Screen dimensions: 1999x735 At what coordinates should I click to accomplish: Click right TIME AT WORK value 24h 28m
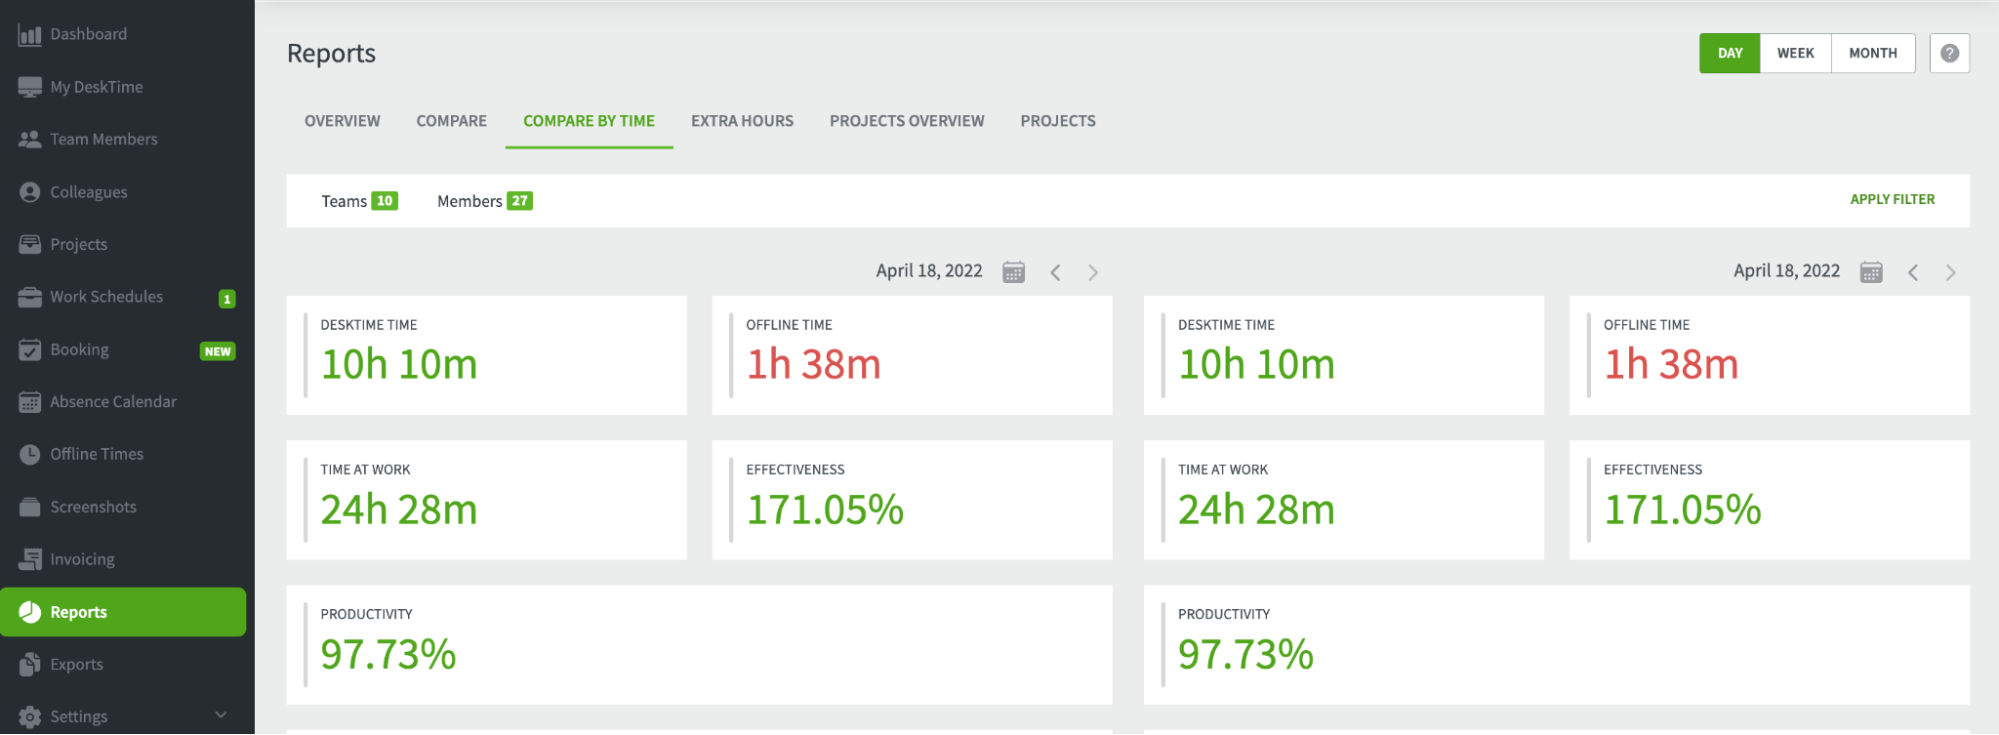[1256, 509]
